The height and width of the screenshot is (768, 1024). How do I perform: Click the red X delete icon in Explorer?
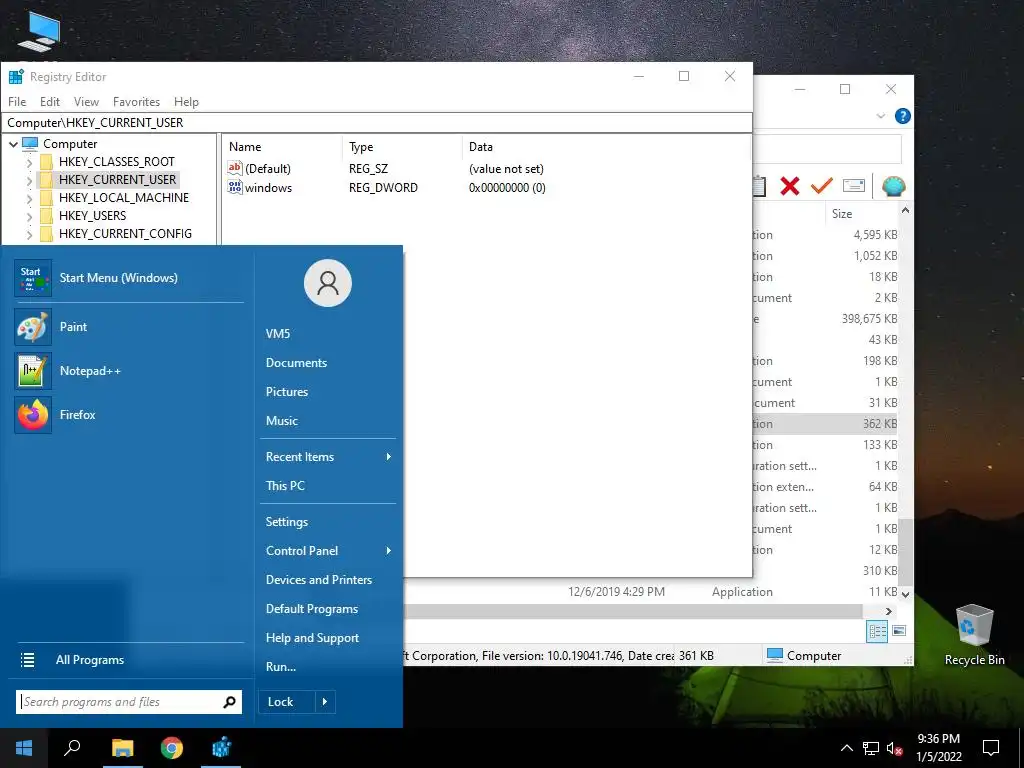790,186
